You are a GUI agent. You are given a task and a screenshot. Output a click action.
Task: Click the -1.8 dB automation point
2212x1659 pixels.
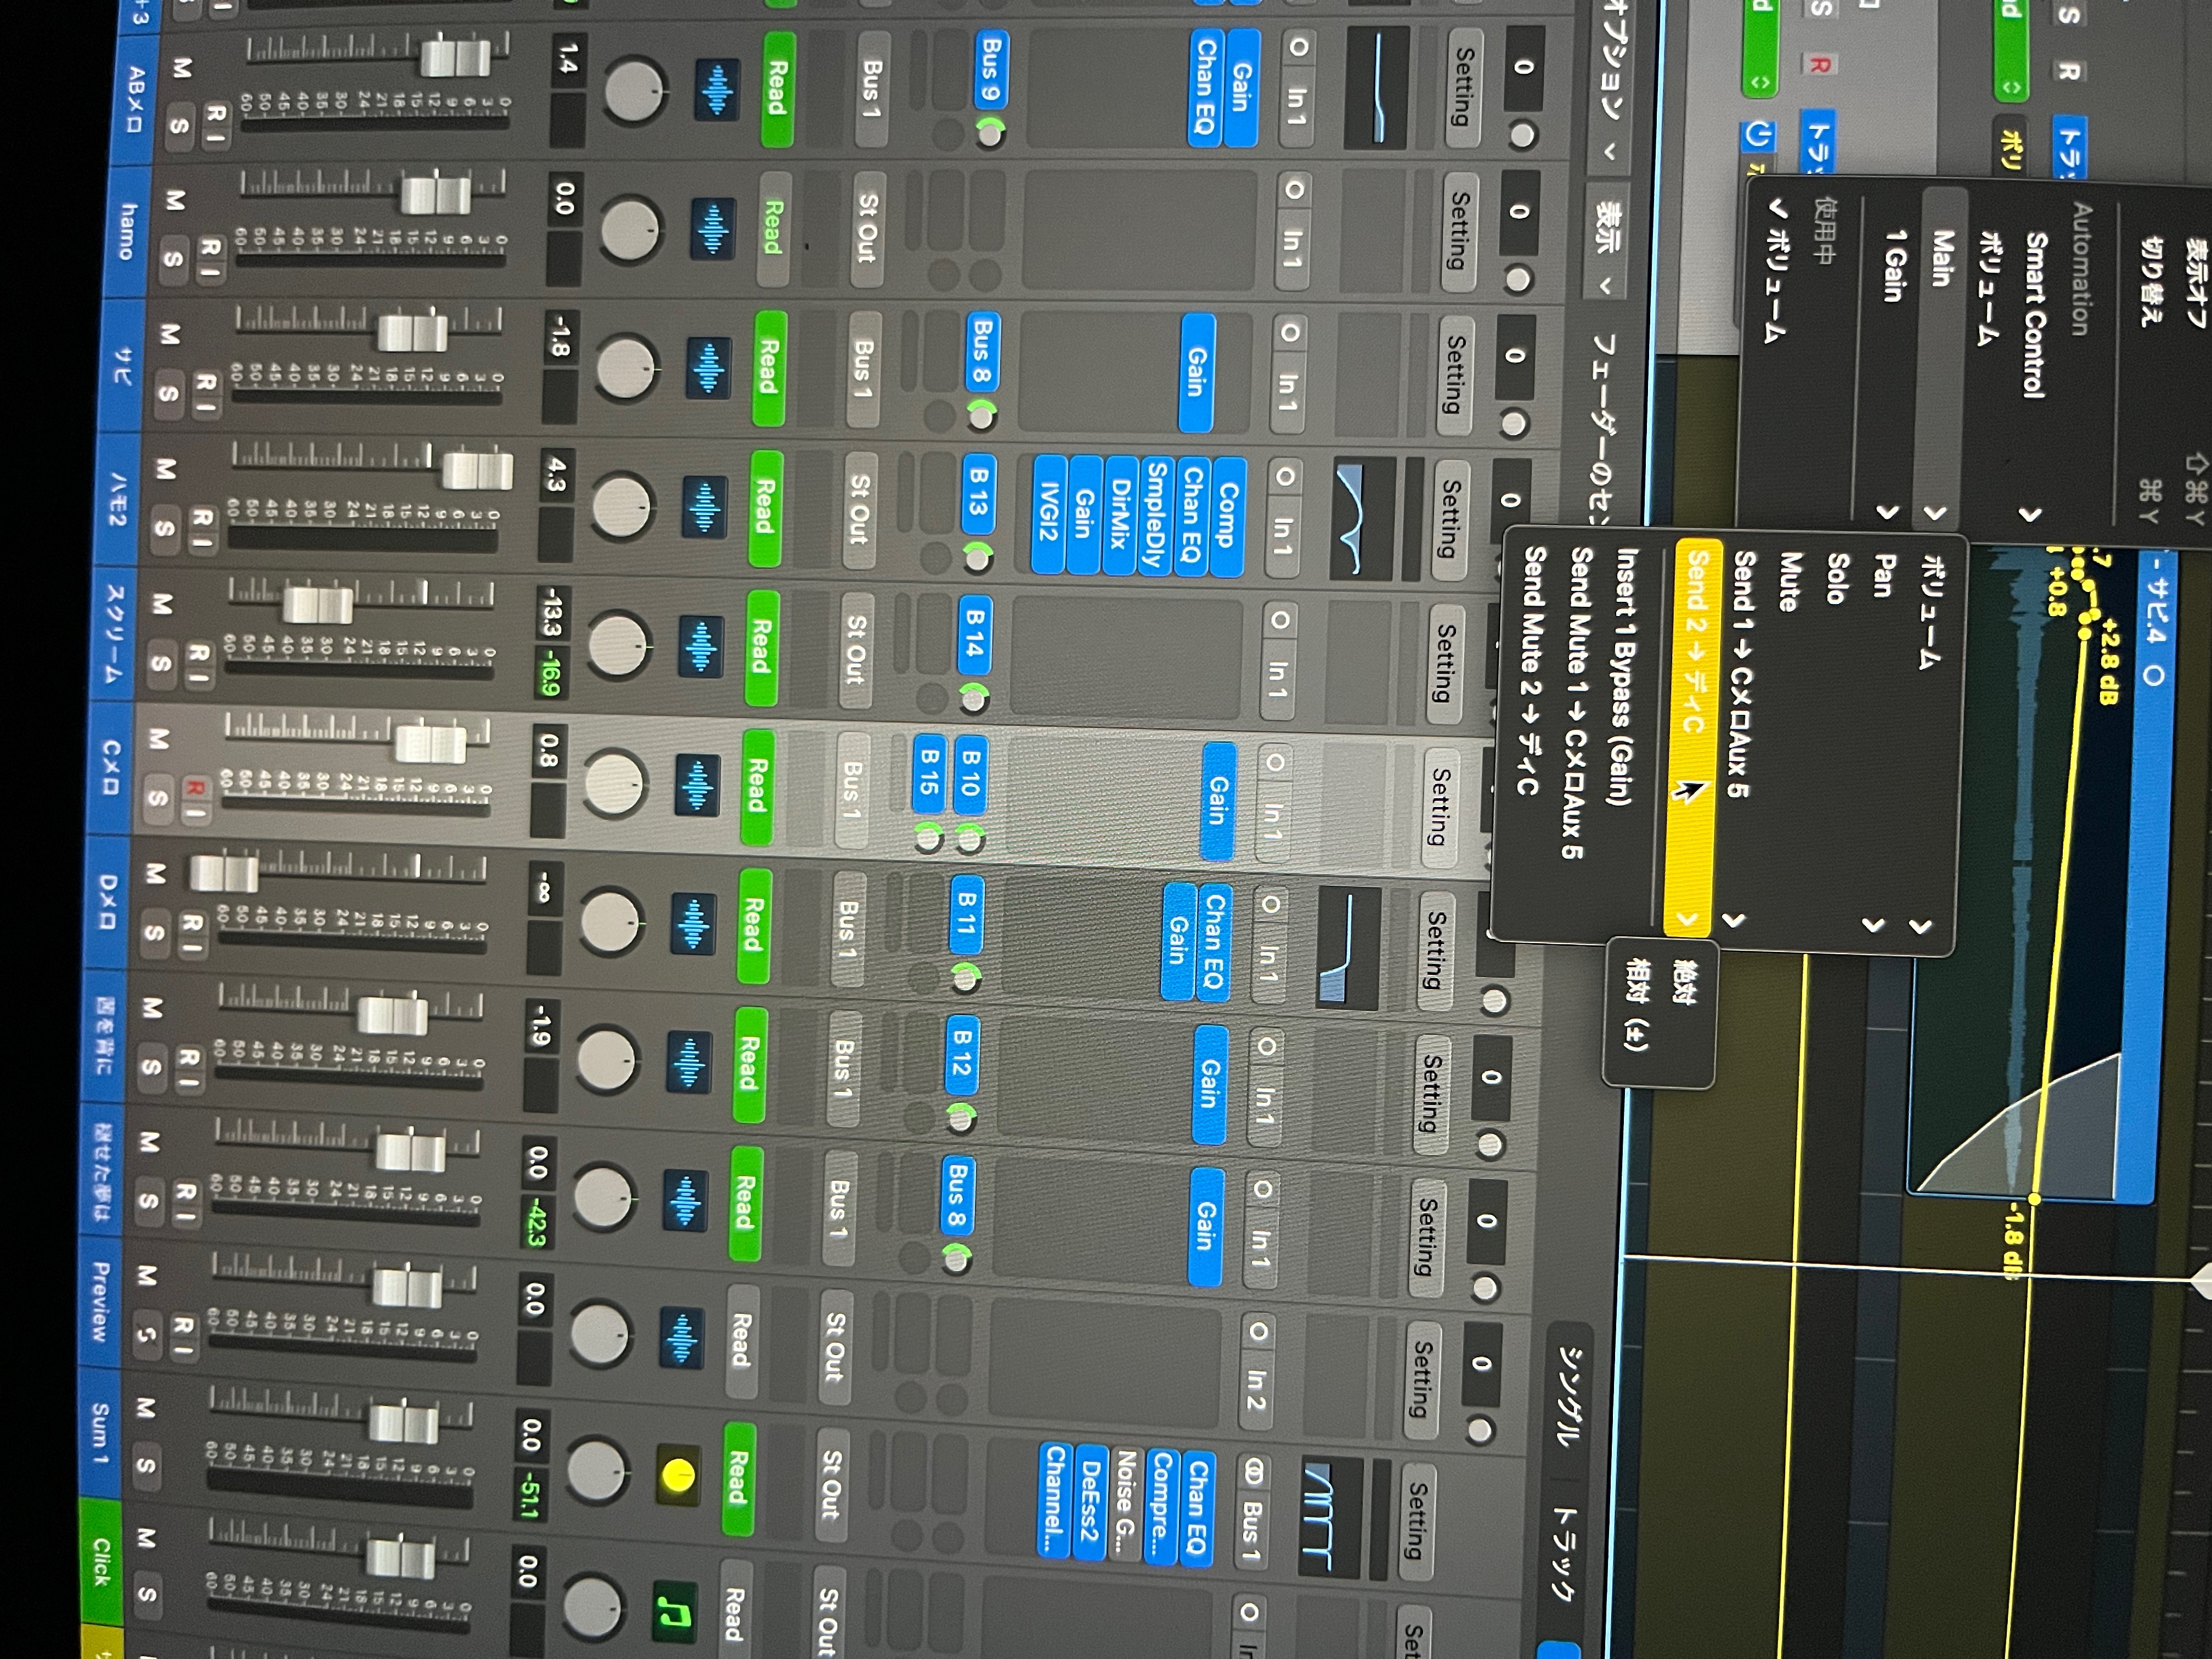(x=2034, y=1198)
